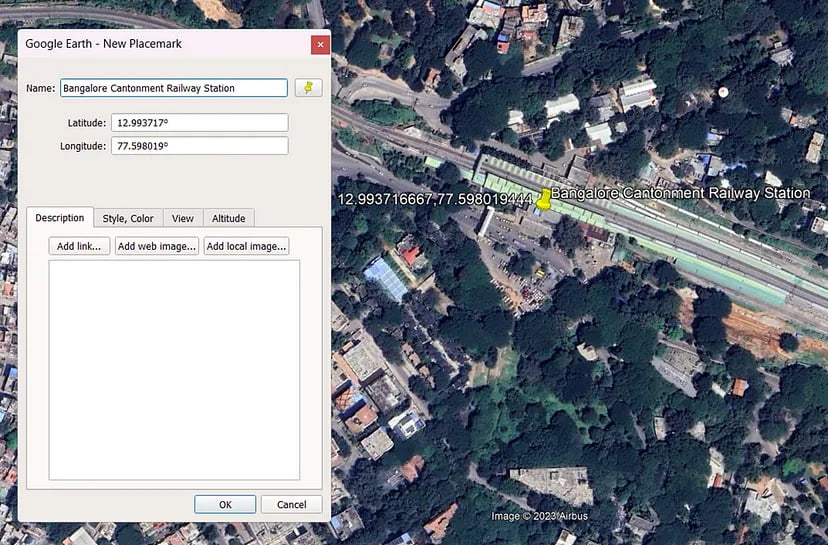The height and width of the screenshot is (545, 828).
Task: Click inside the description text area
Action: 174,370
